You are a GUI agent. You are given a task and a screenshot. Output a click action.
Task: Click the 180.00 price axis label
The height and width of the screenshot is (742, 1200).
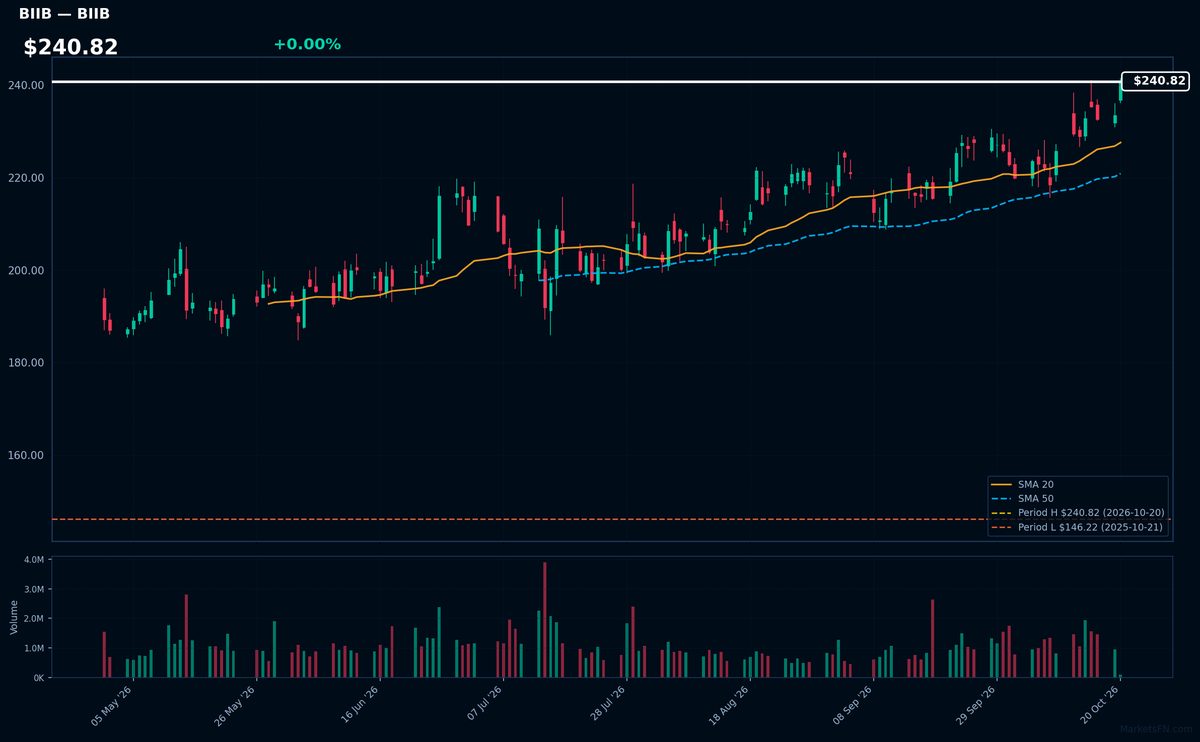point(27,363)
